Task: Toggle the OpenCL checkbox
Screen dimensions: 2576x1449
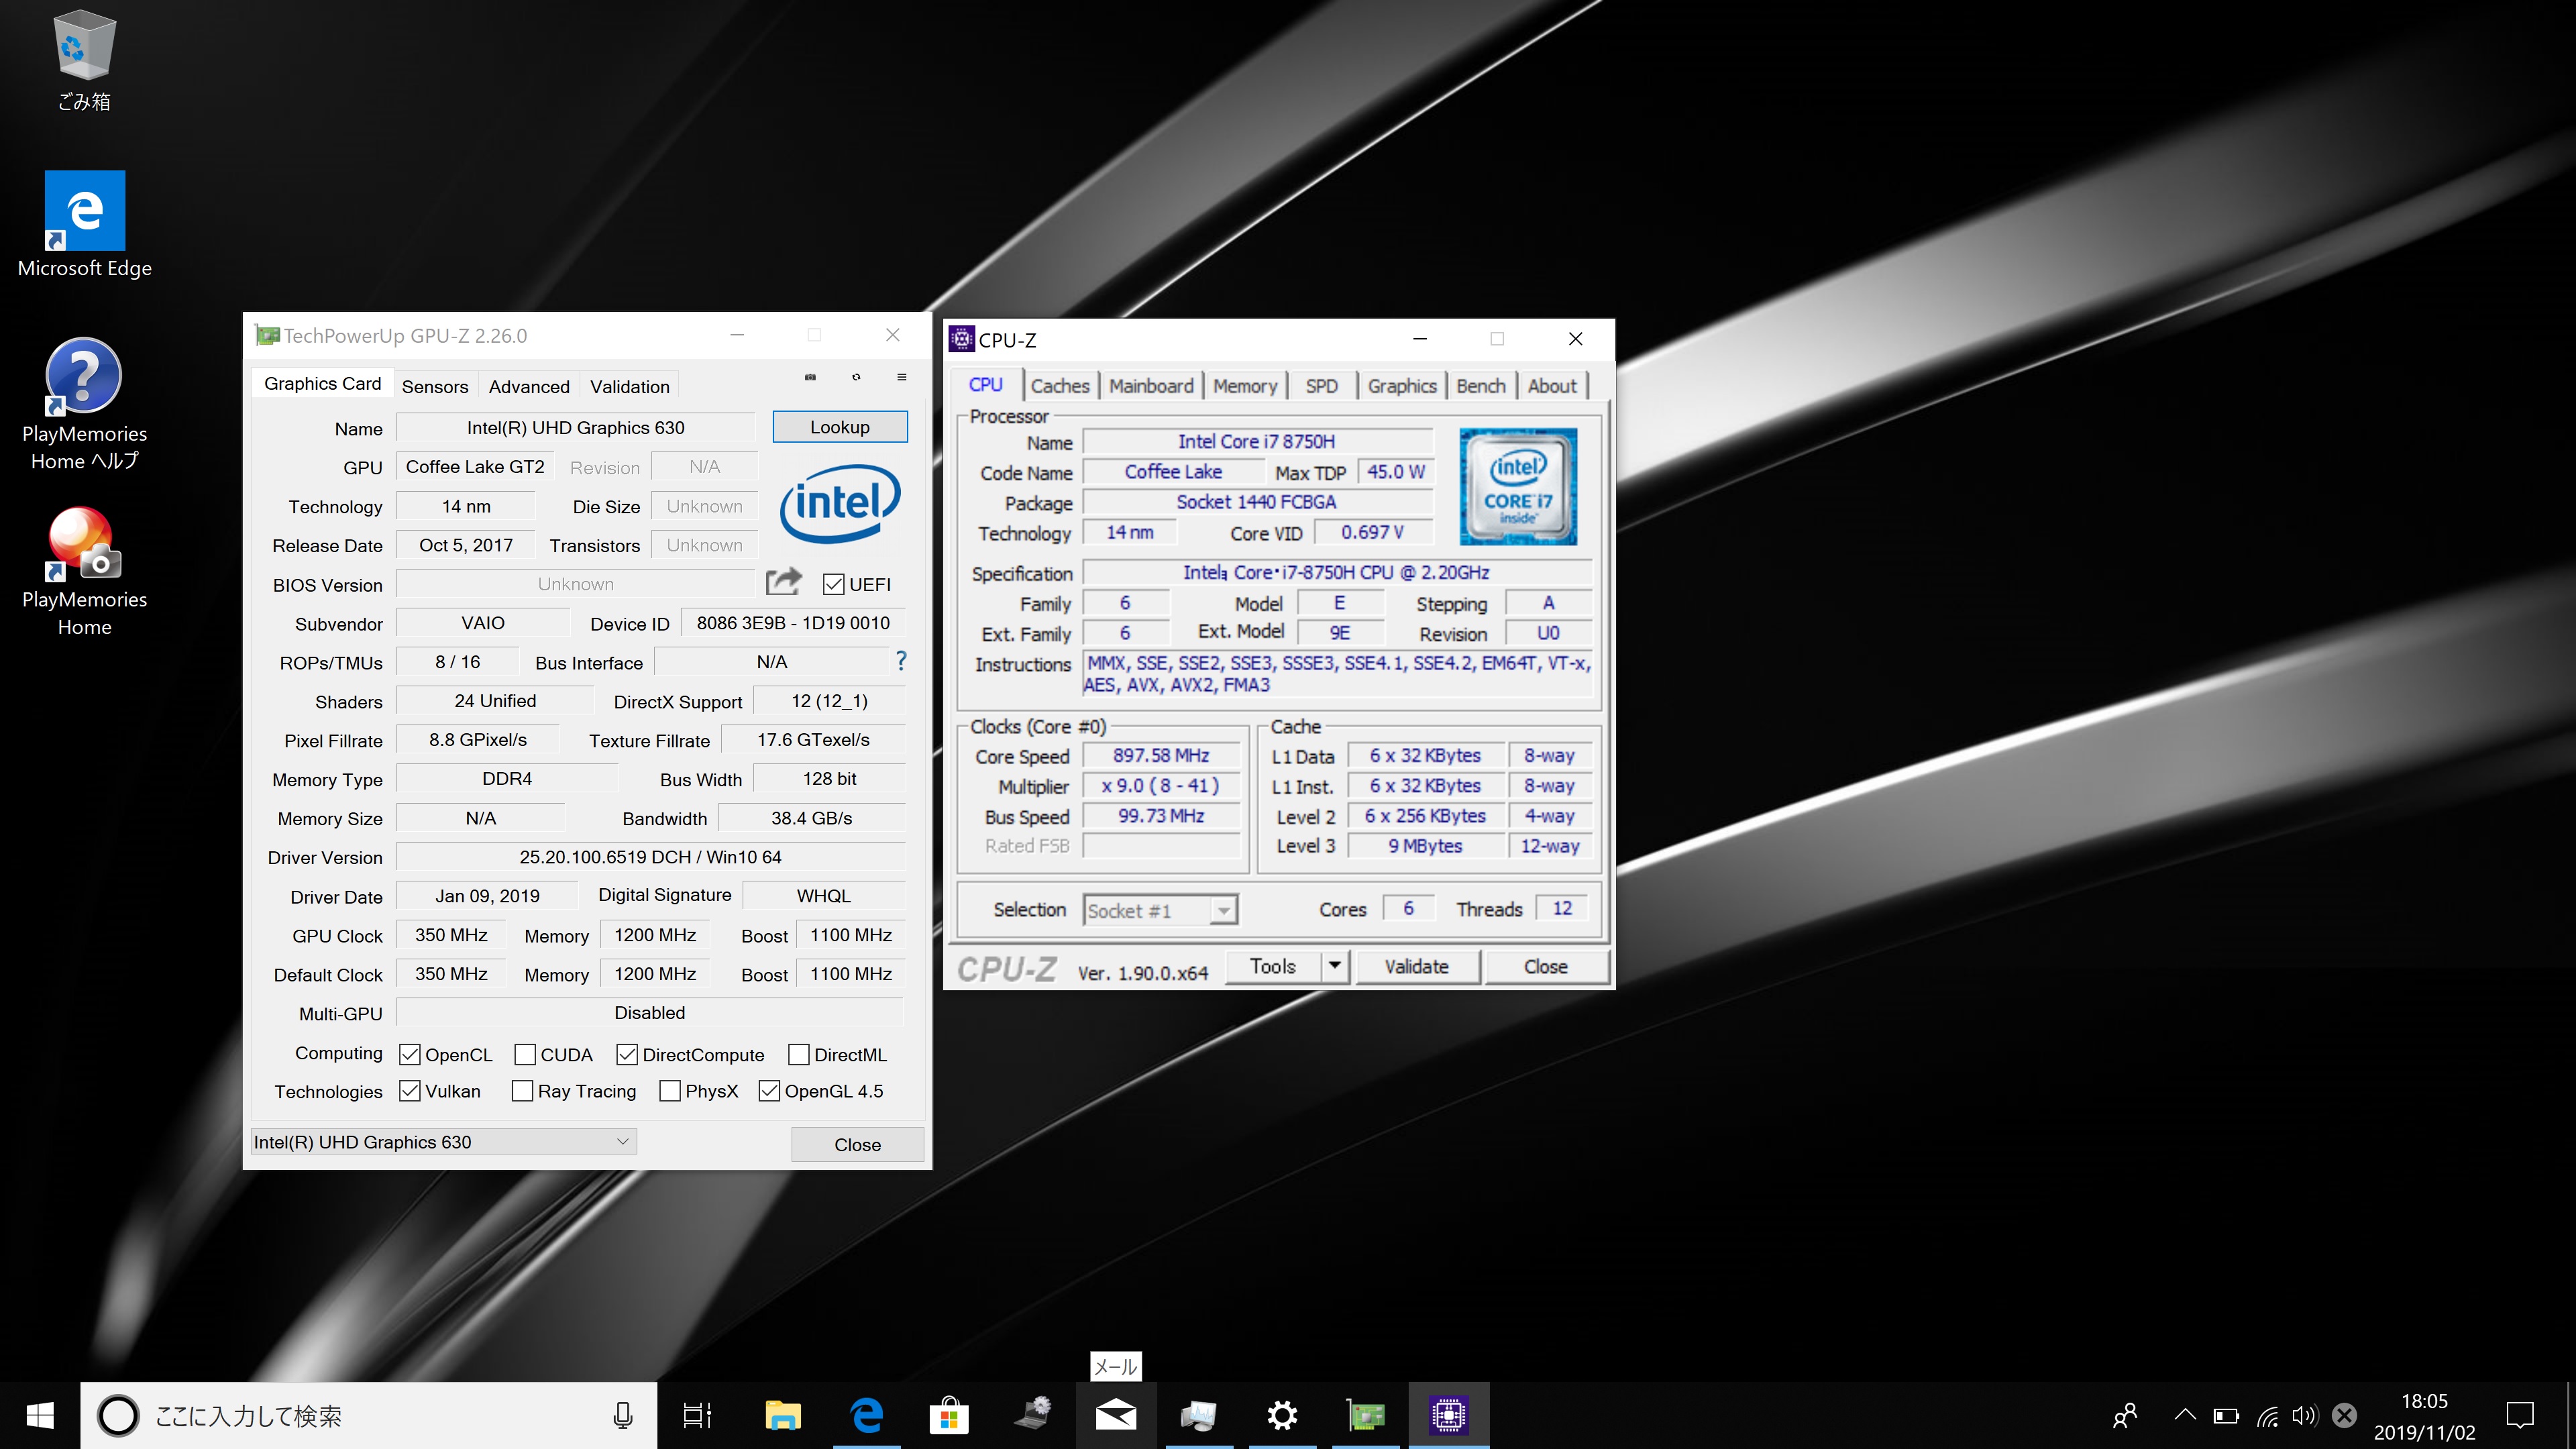Action: tap(409, 1054)
